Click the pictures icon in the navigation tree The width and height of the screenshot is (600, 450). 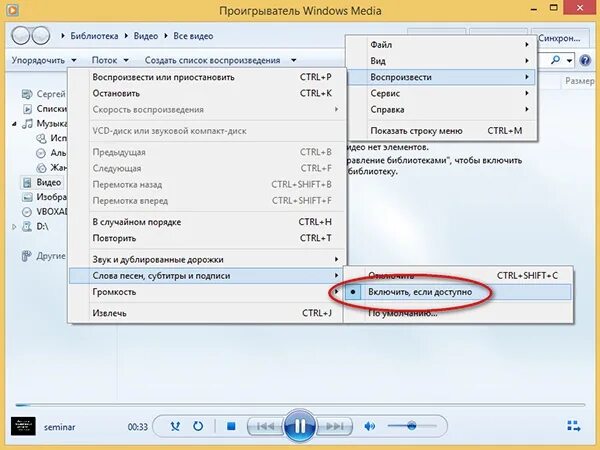[x=27, y=197]
